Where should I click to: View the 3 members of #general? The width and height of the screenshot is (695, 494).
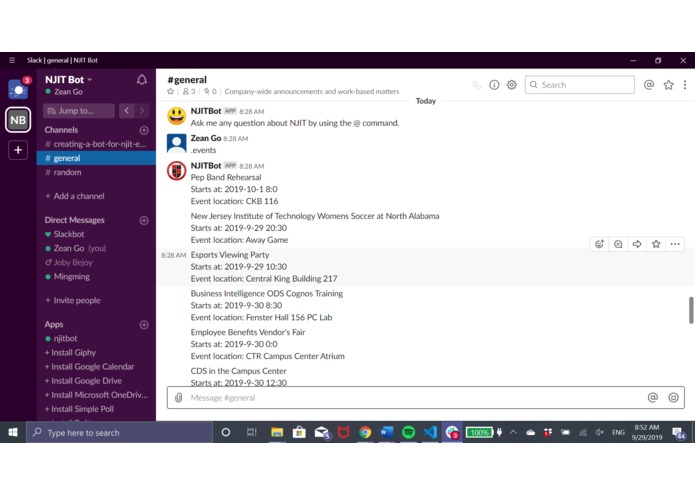(189, 92)
